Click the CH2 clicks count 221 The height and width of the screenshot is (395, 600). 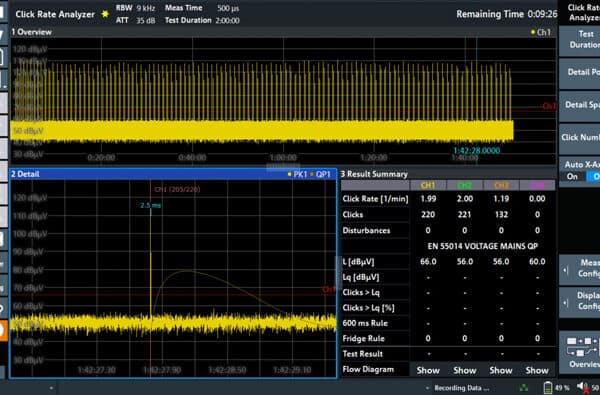(465, 215)
